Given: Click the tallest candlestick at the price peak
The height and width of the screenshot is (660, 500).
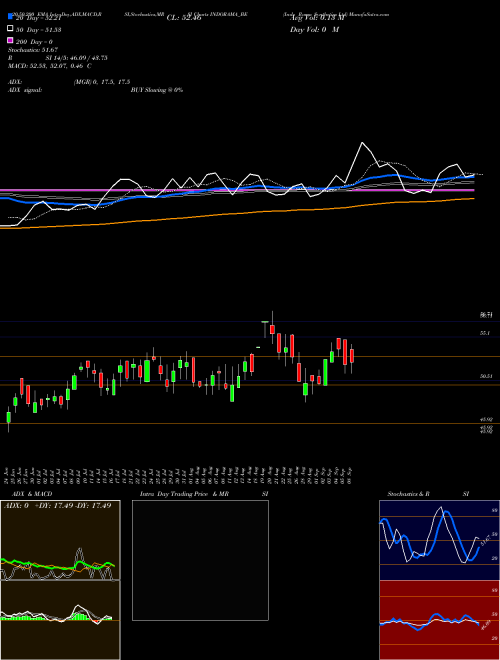Looking at the screenshot, I should [272, 327].
